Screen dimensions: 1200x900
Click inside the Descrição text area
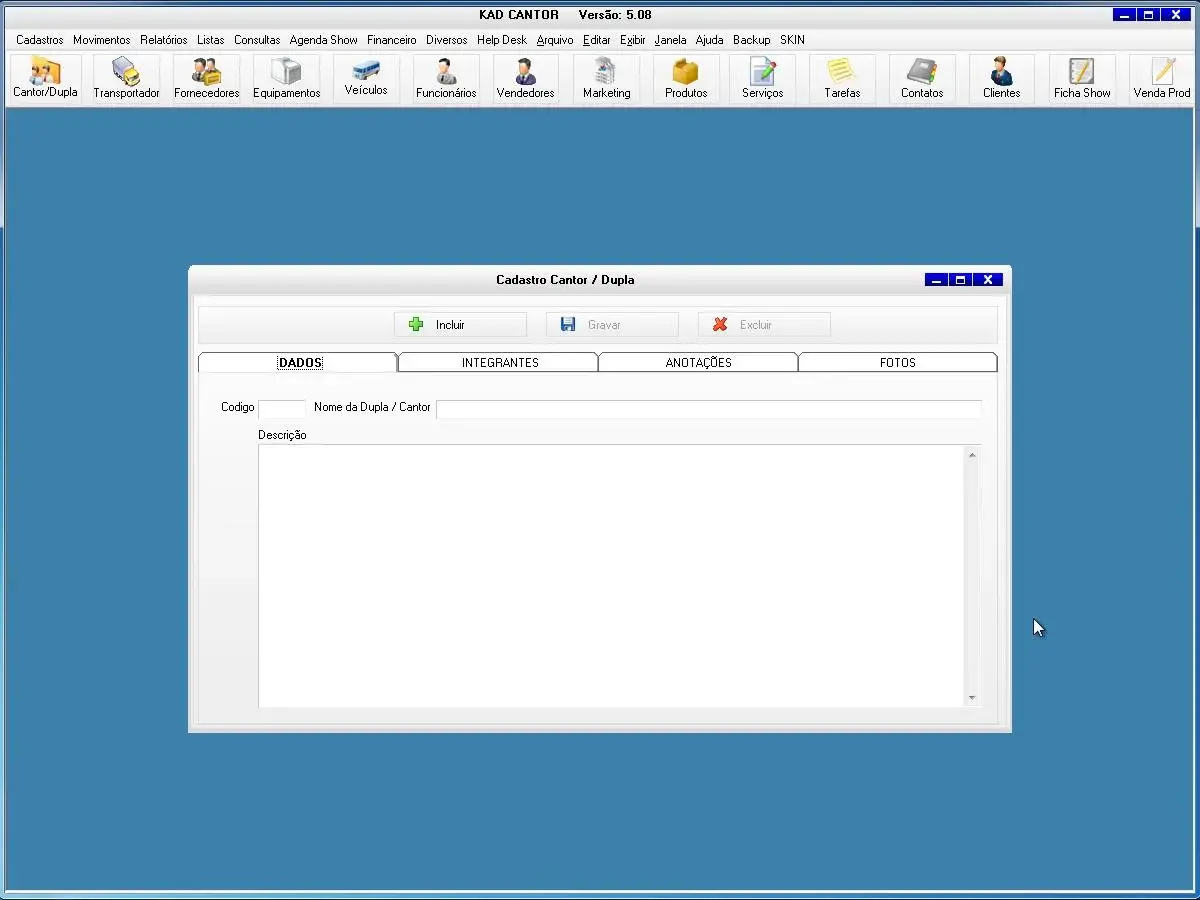tap(610, 575)
